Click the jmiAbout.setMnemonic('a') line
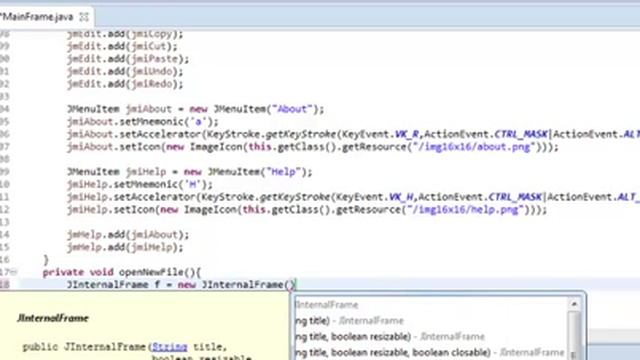Screen dimensions: 640x360 pos(143,122)
